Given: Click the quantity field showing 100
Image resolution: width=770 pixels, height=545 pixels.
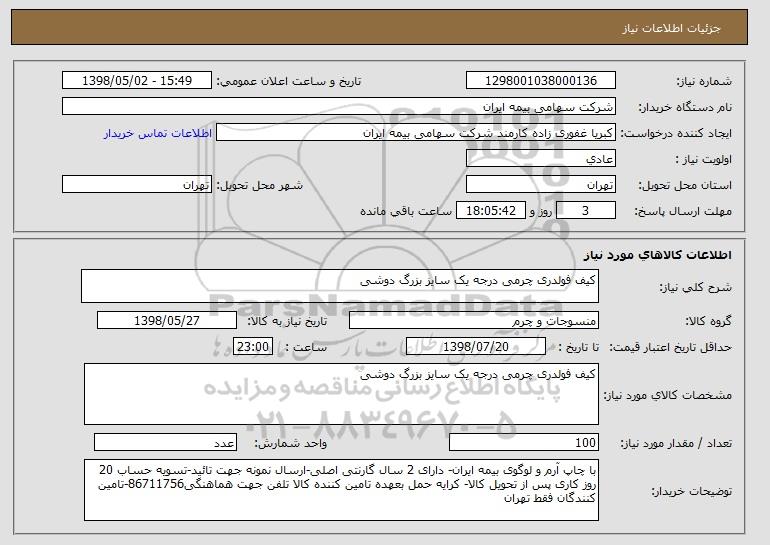Looking at the screenshot, I should 524,442.
